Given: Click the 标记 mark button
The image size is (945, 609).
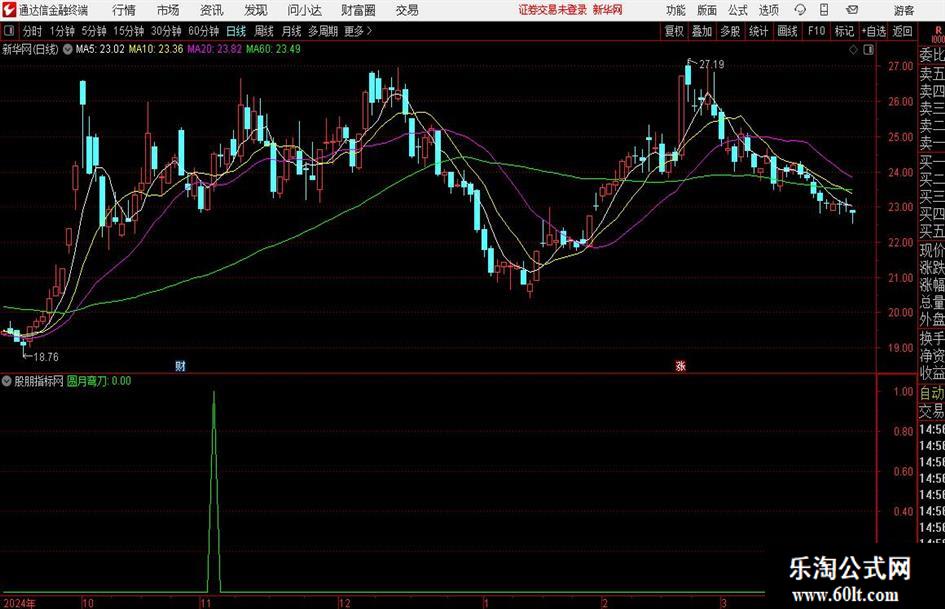Looking at the screenshot, I should pyautogui.click(x=844, y=31).
